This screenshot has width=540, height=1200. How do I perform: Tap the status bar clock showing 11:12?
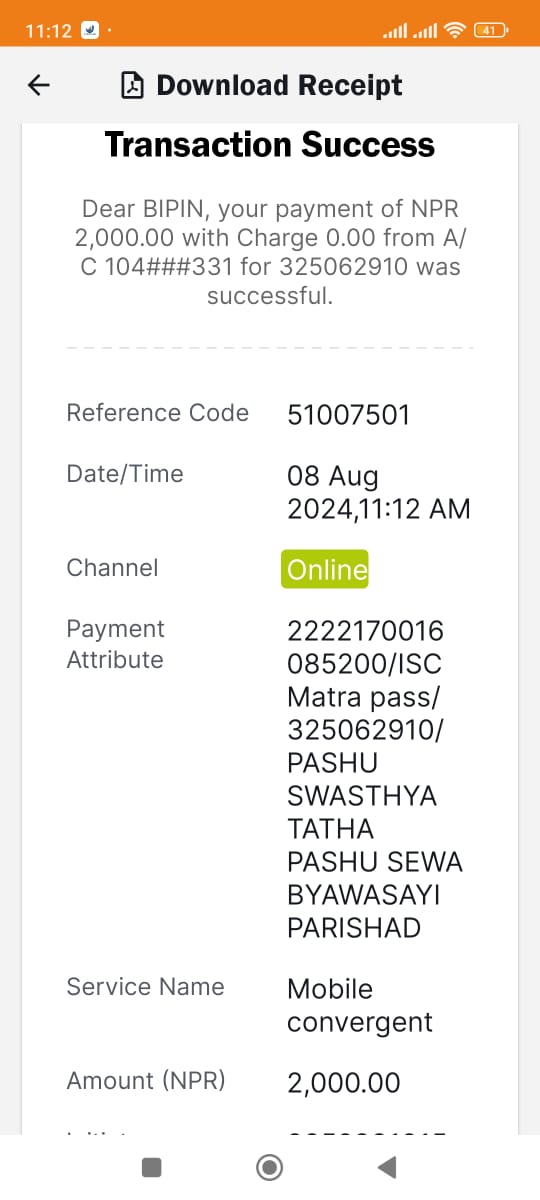pos(48,31)
